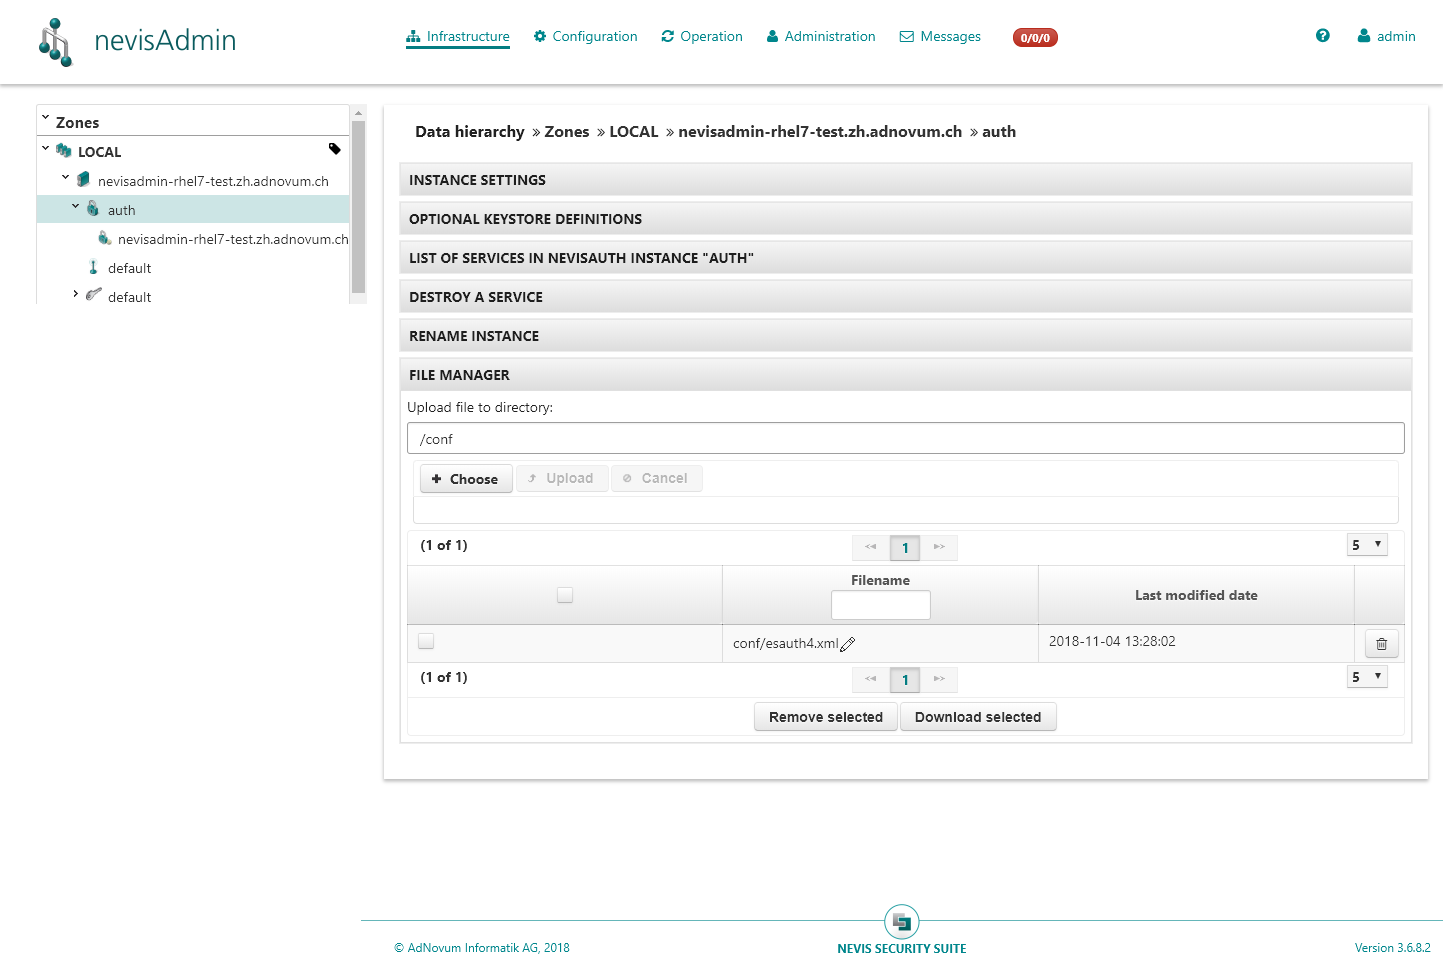Click the Choose file button
The height and width of the screenshot is (960, 1443).
[x=465, y=479]
